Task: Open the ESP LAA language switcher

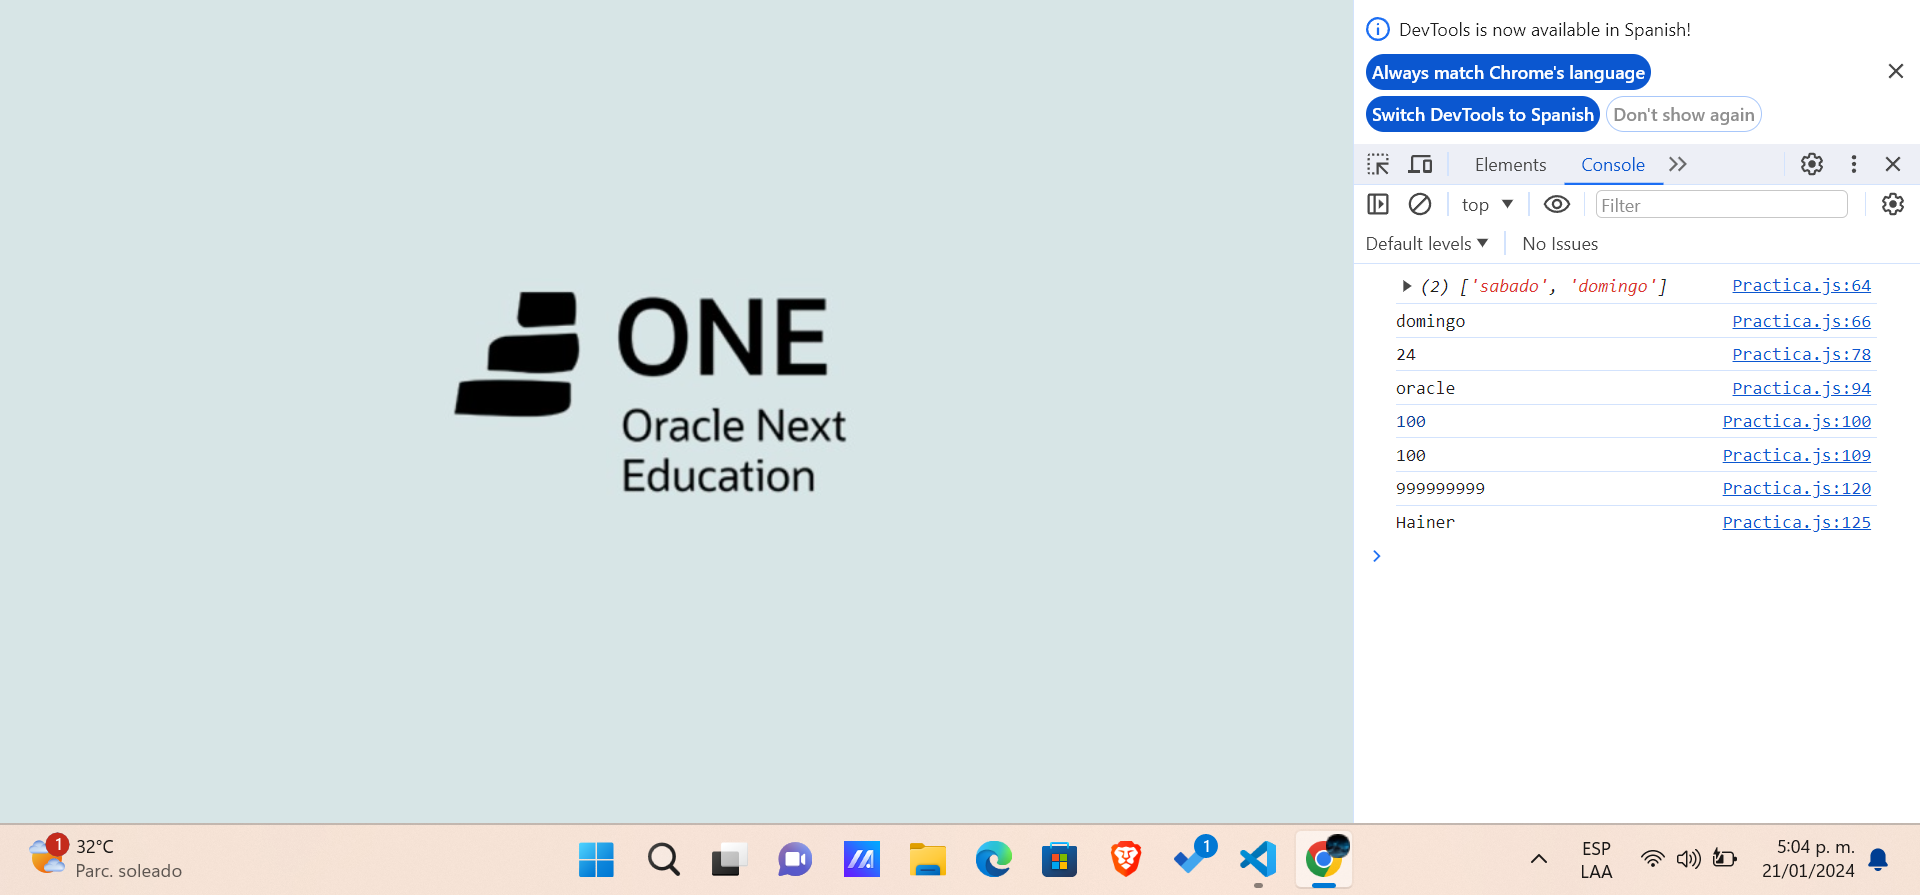Action: 1596,859
